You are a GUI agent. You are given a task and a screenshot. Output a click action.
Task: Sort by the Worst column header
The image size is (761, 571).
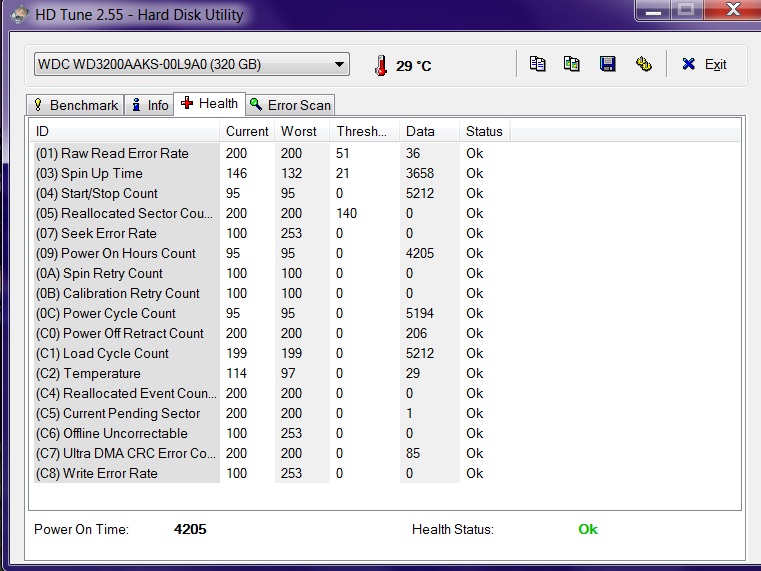302,131
